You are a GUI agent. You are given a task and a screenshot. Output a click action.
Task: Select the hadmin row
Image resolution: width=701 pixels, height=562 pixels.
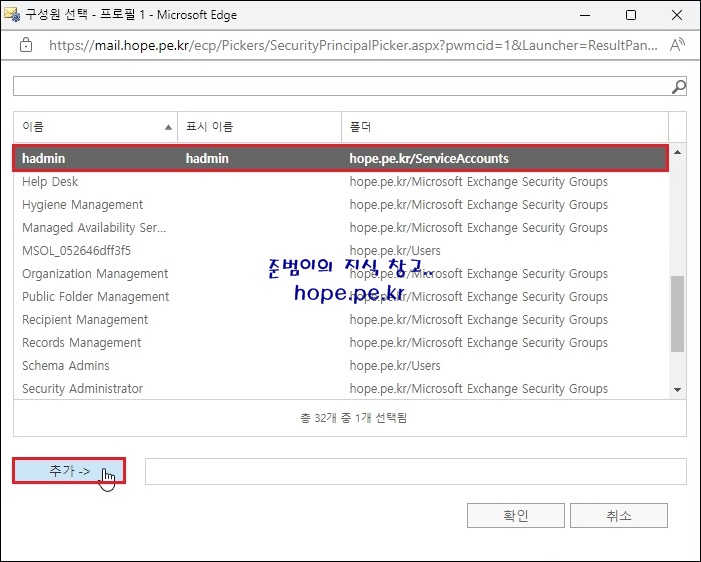tap(341, 158)
